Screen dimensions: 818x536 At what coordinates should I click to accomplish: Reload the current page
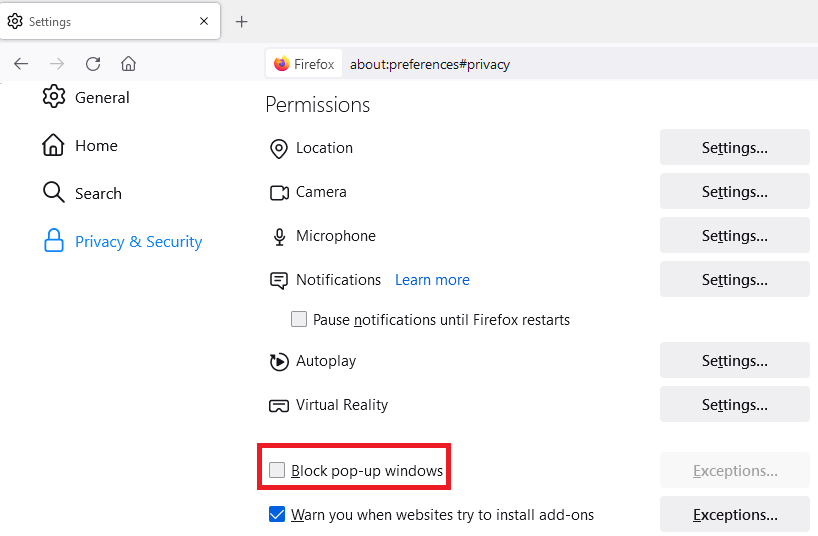(x=93, y=64)
